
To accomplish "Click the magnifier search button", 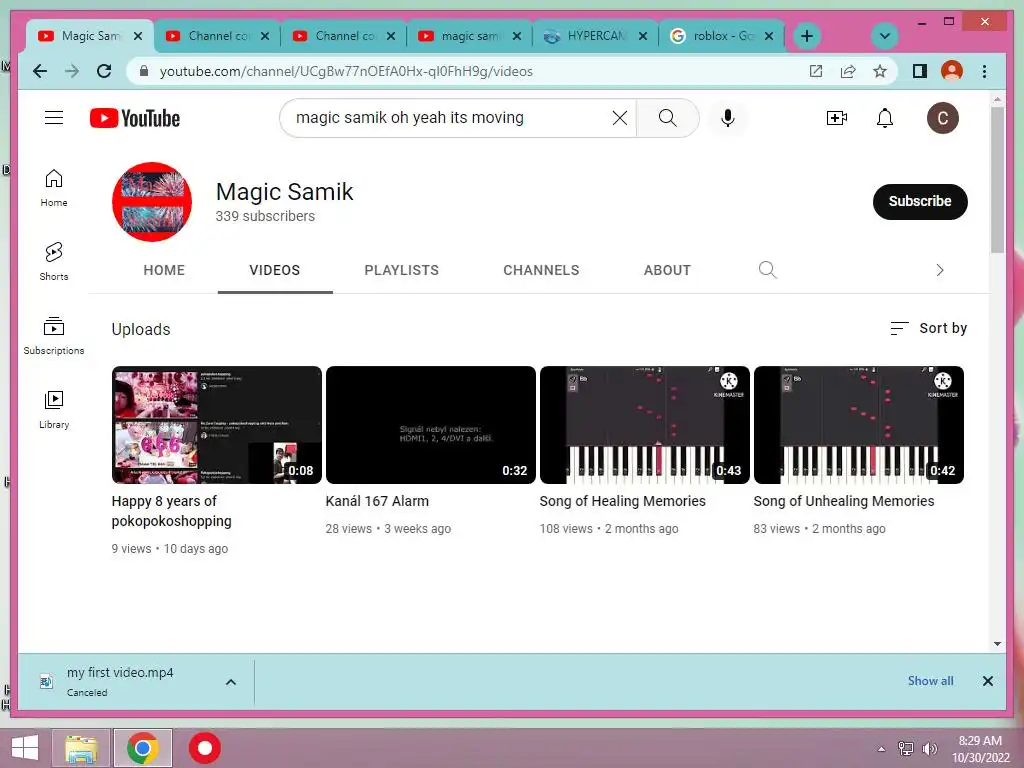I will (x=667, y=118).
